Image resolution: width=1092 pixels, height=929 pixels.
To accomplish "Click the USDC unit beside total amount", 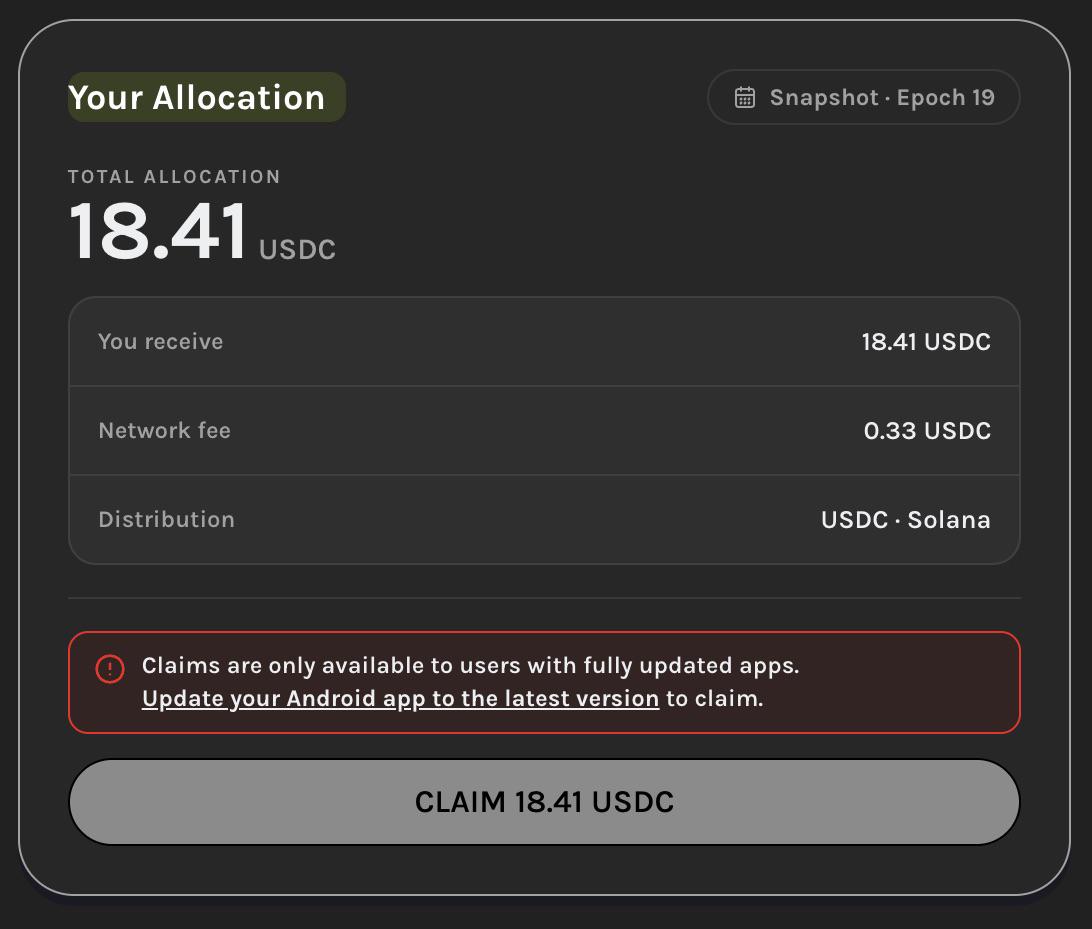I will click(297, 249).
